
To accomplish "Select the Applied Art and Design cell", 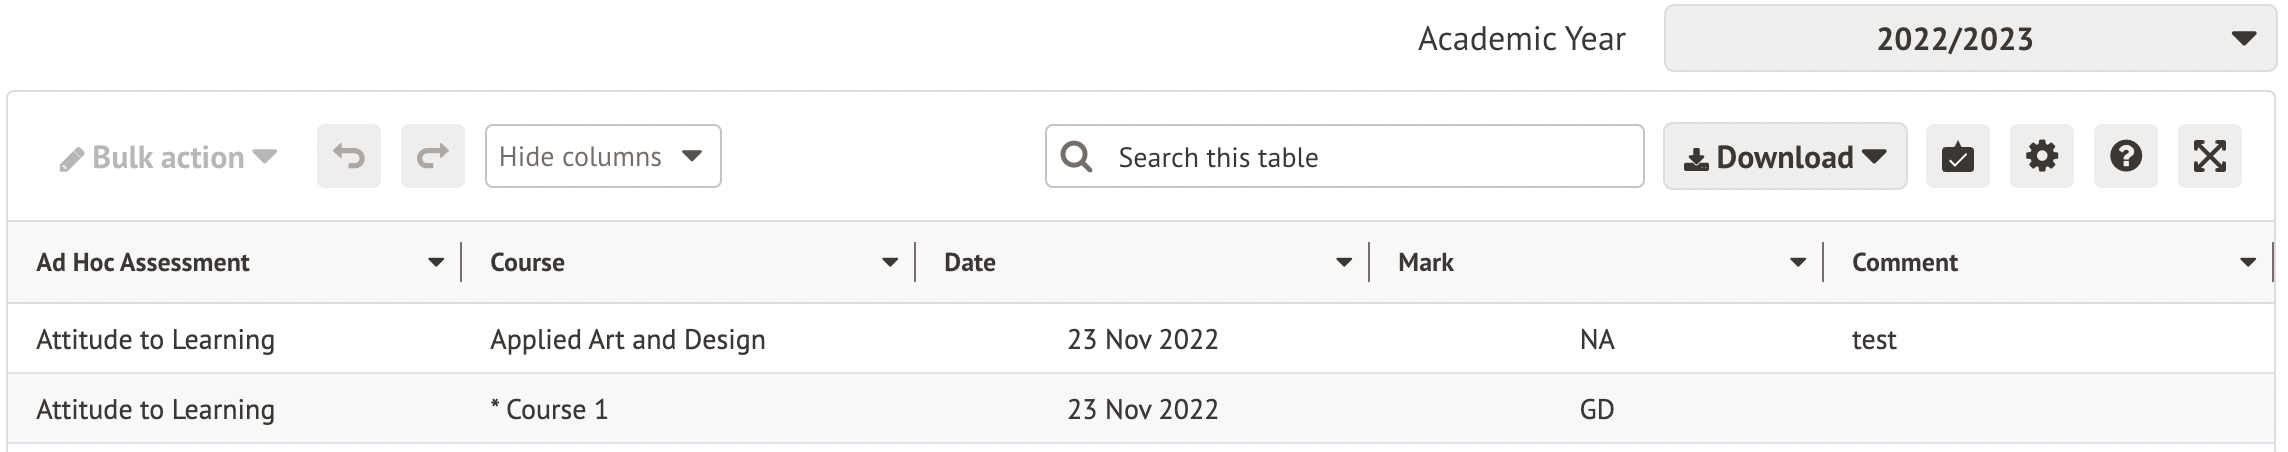I will coord(627,340).
